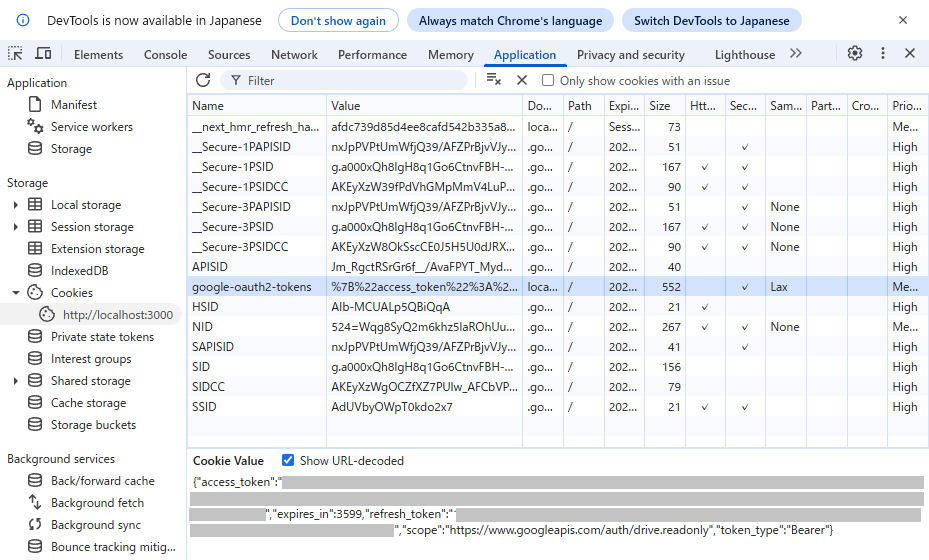The image size is (929, 560).
Task: Select the IndexedDB sidebar item
Action: 79,271
